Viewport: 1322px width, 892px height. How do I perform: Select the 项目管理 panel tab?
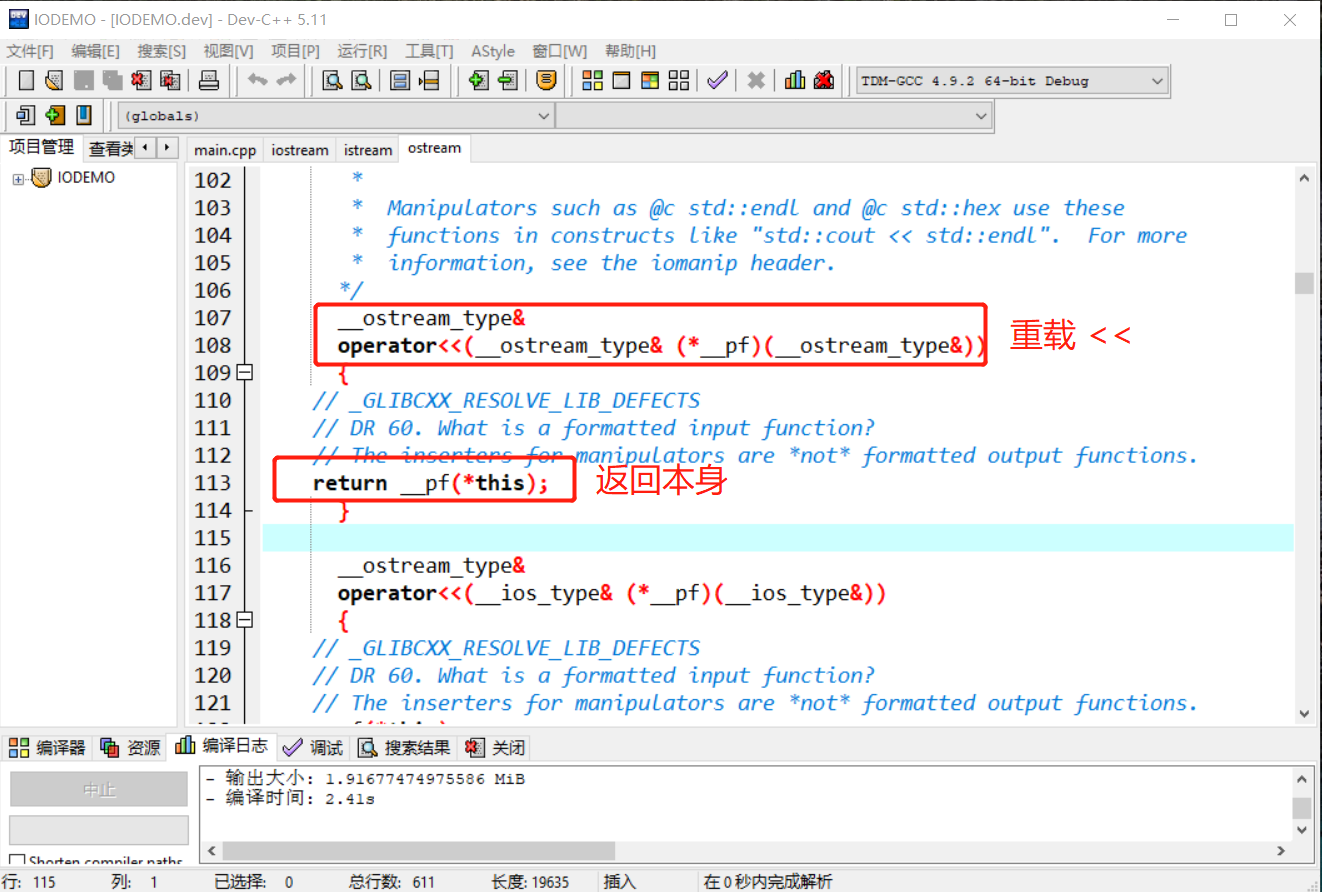[41, 147]
